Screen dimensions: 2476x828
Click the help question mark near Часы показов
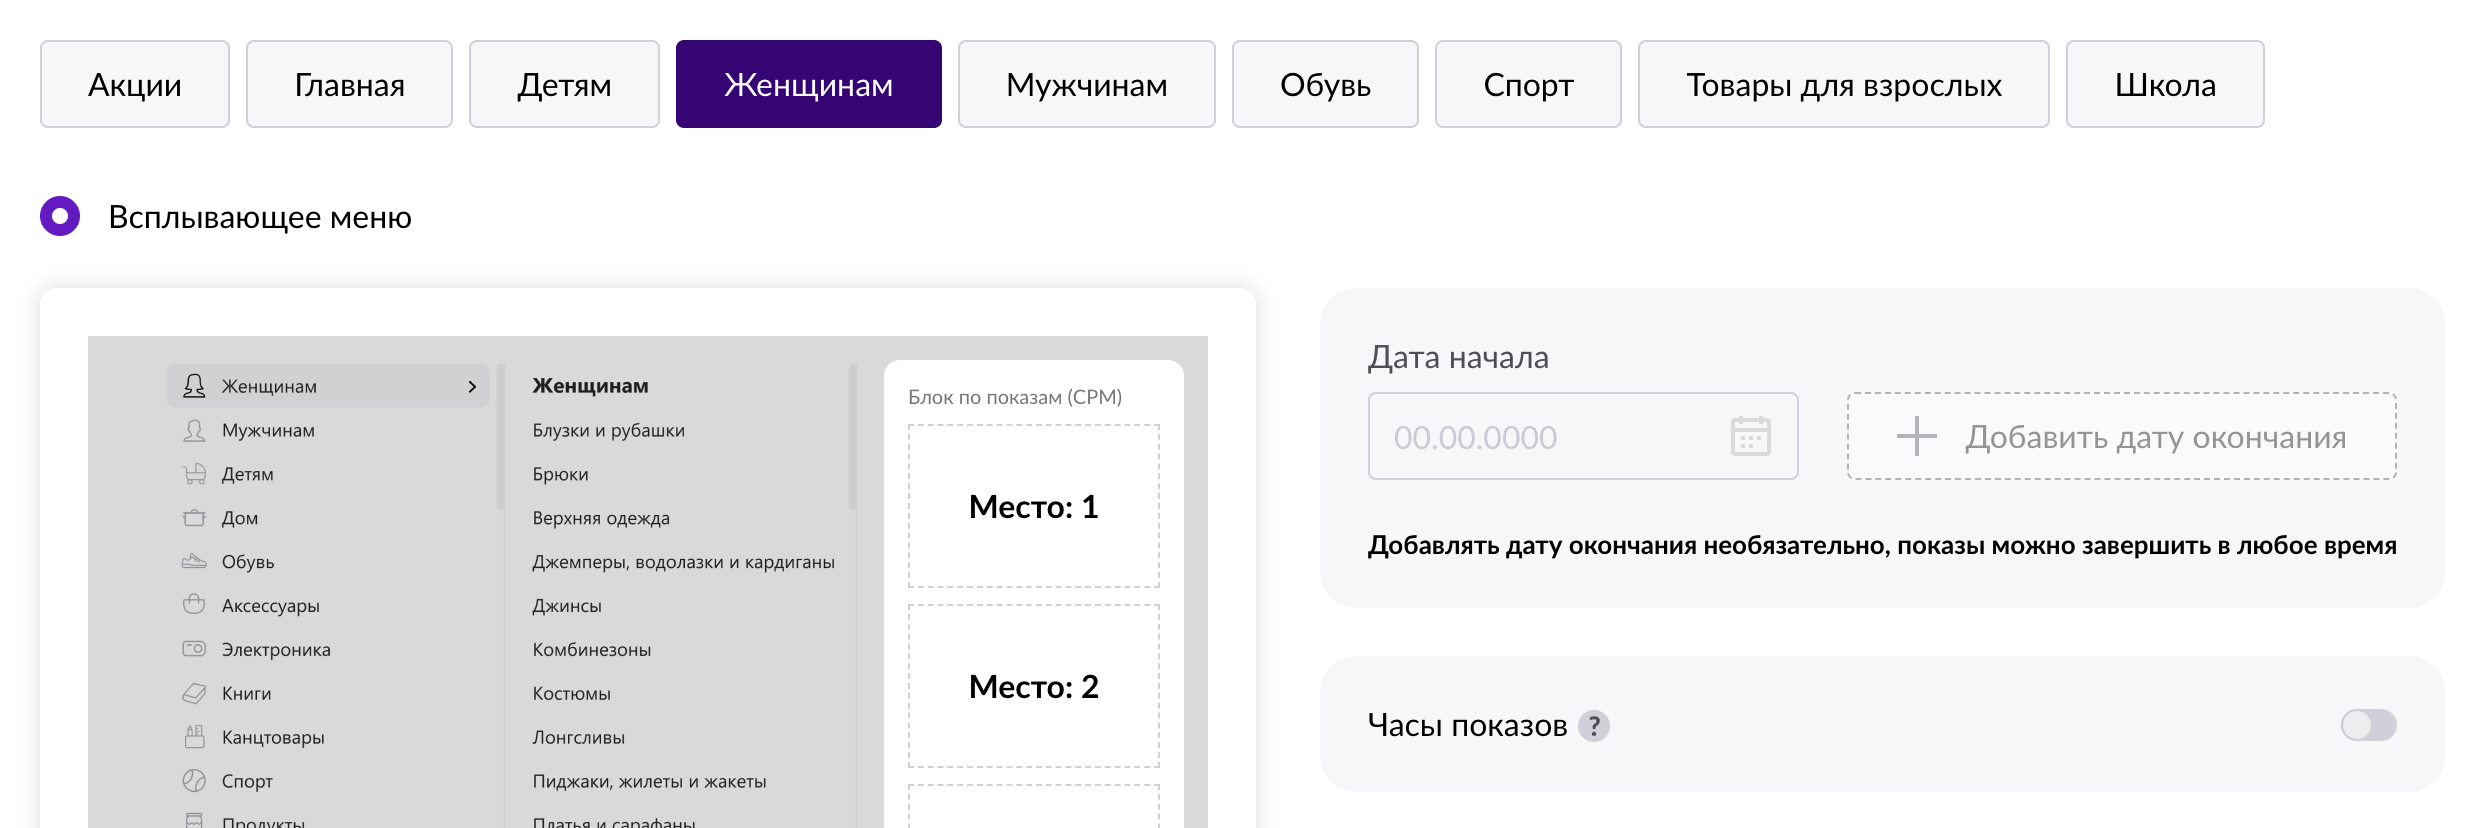point(1594,725)
